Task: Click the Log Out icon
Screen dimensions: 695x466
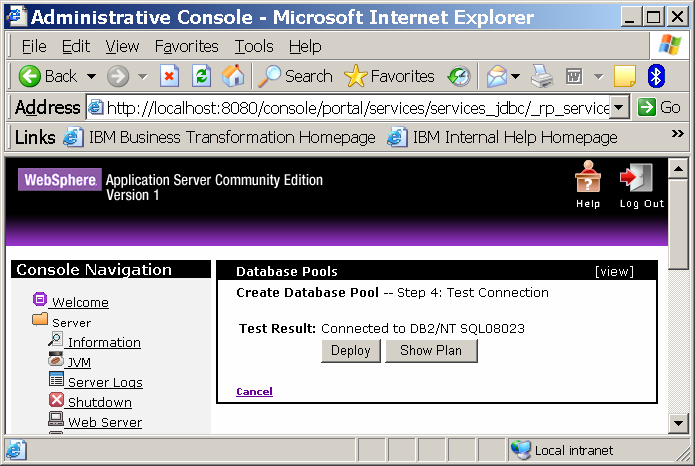Action: coord(640,180)
